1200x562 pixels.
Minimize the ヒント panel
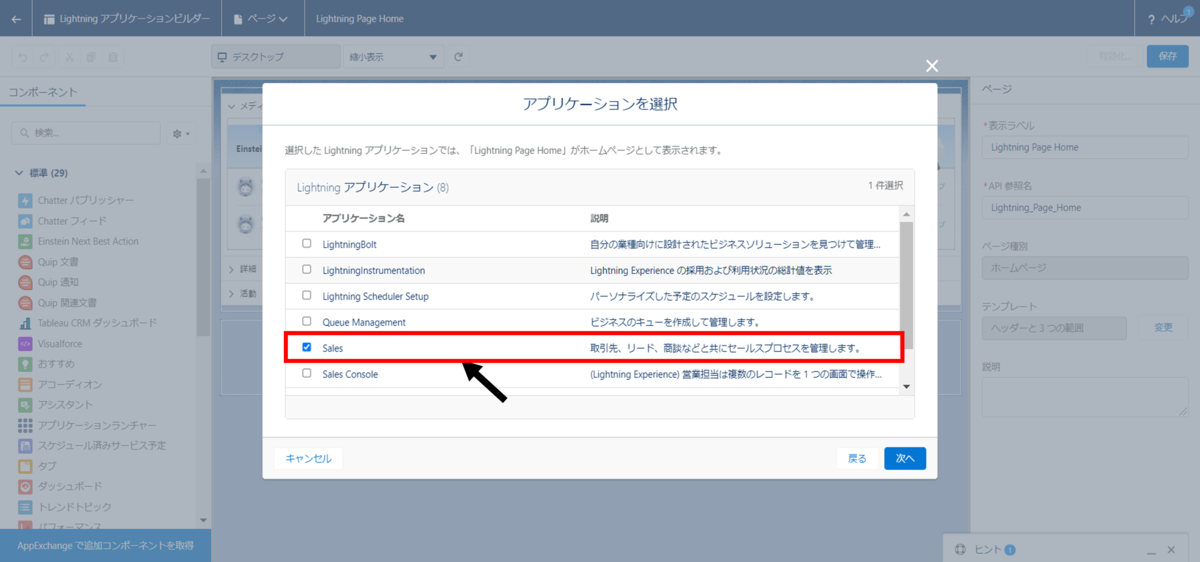coord(1149,551)
